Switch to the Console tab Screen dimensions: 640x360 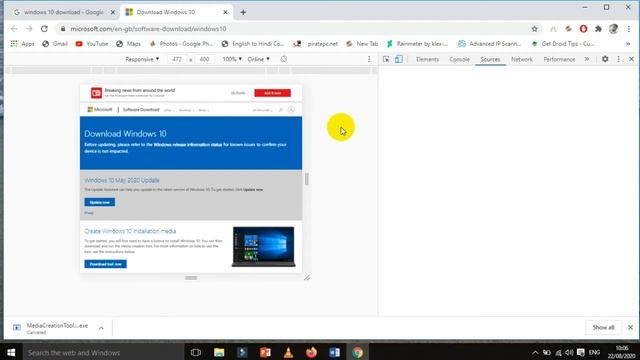coord(459,59)
